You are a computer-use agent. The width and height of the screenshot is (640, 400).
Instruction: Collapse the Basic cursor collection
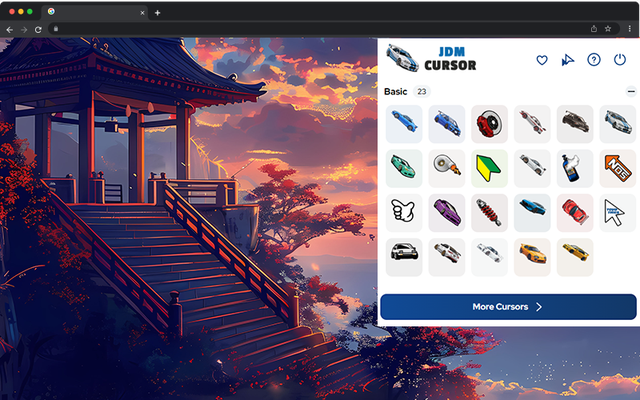pyautogui.click(x=631, y=91)
